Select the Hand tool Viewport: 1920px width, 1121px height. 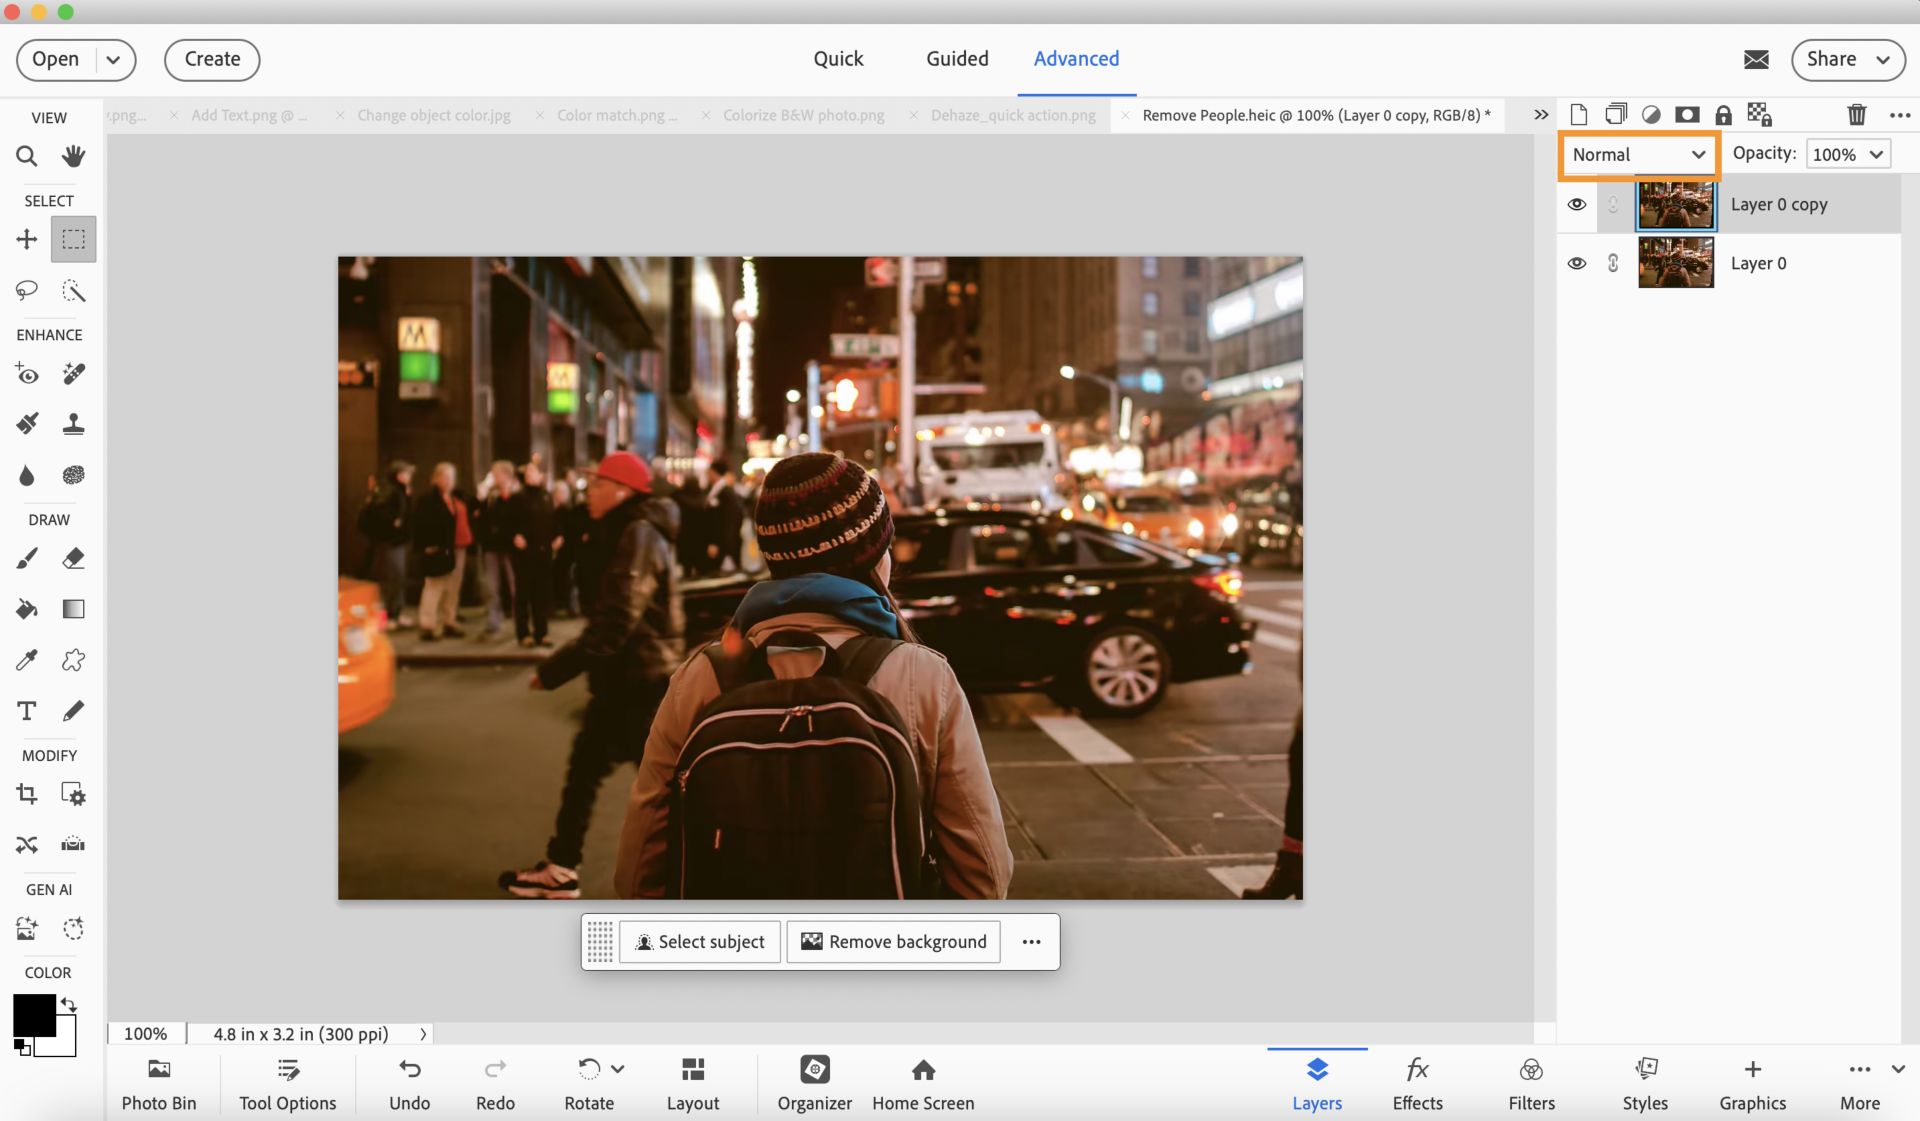point(73,156)
